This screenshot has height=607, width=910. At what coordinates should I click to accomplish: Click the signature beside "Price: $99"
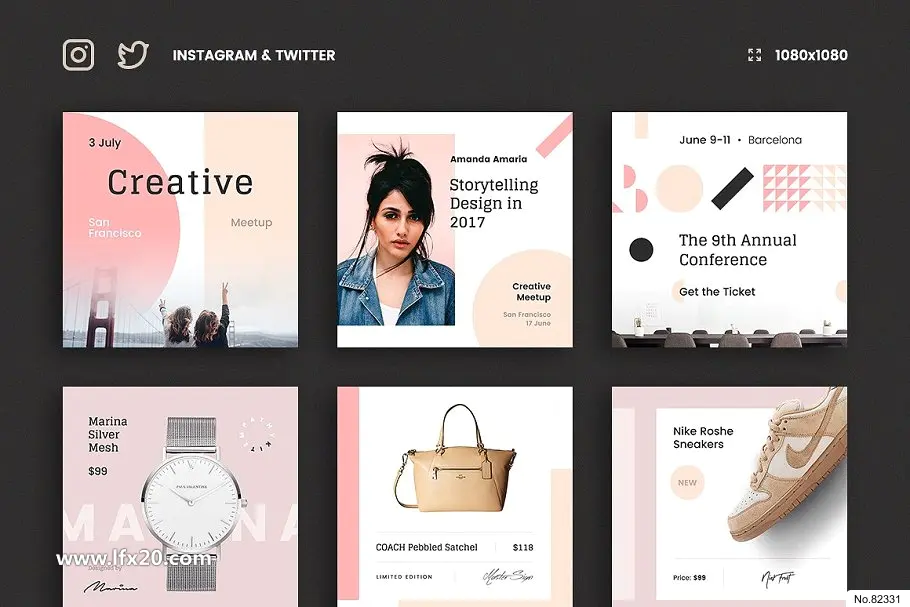pyautogui.click(x=777, y=578)
